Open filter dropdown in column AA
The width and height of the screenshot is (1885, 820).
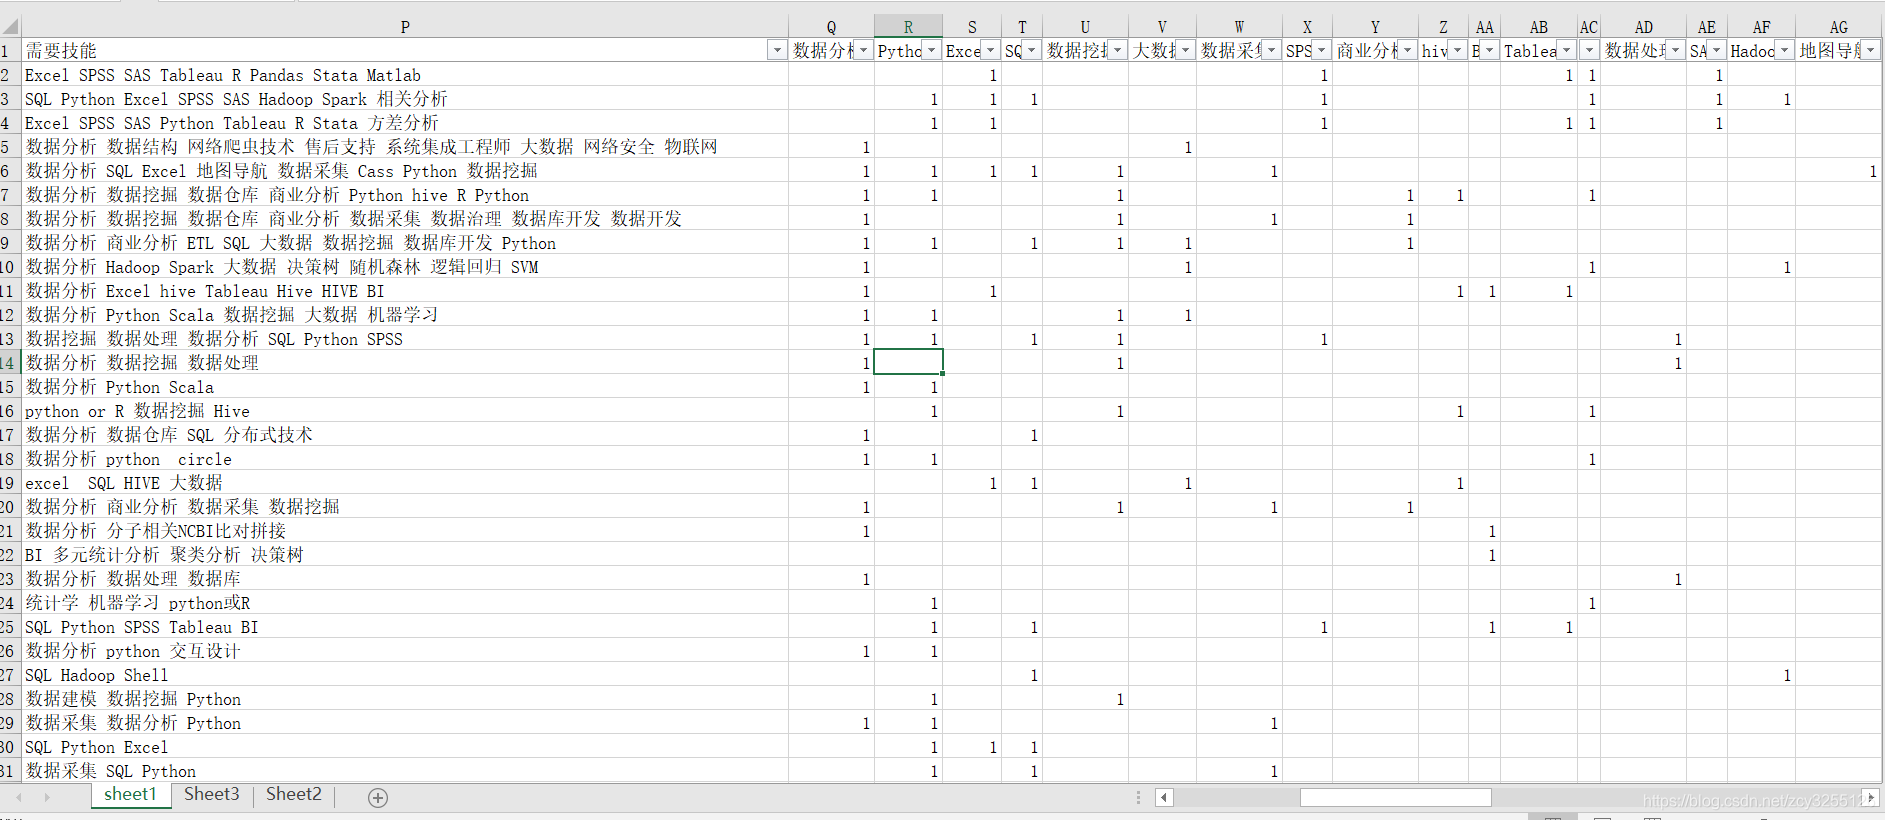tap(1489, 50)
